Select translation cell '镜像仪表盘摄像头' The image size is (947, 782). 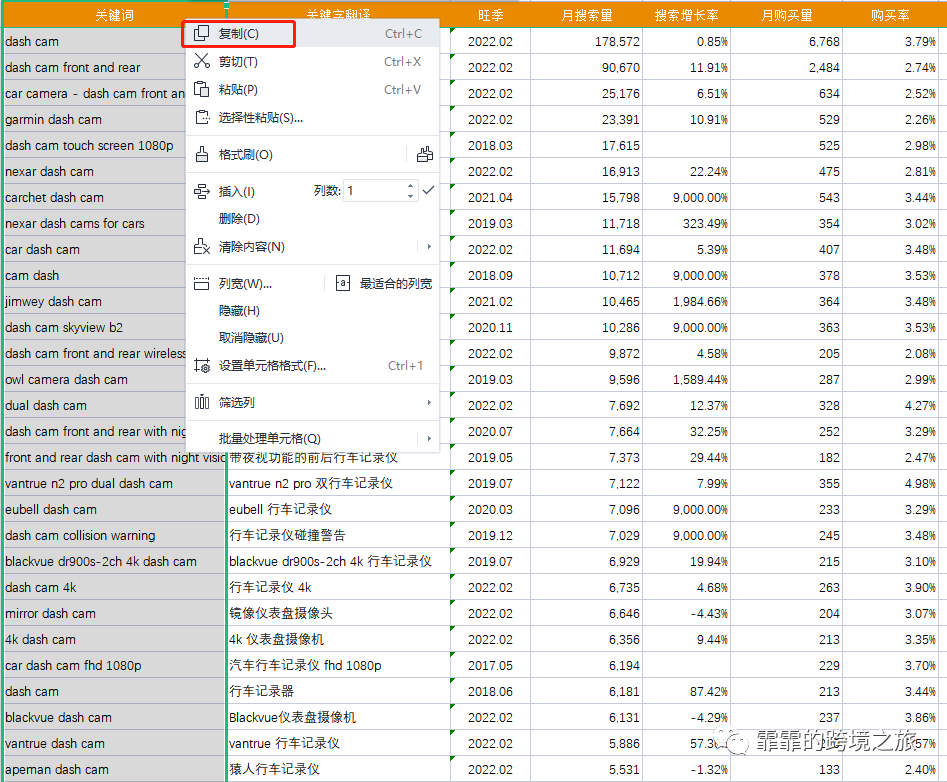click(339, 614)
